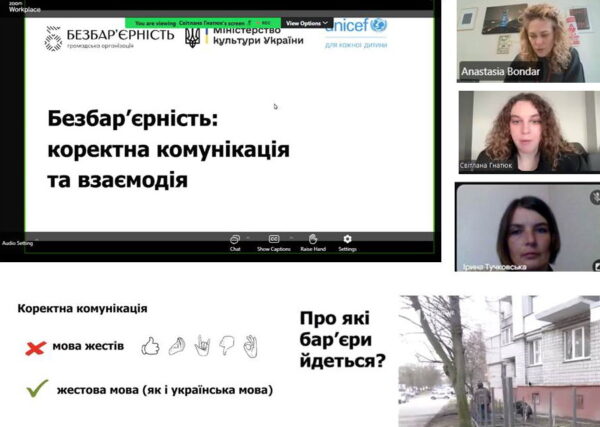
Task: Click the Zoom Workplace logo text
Action: coord(24,7)
